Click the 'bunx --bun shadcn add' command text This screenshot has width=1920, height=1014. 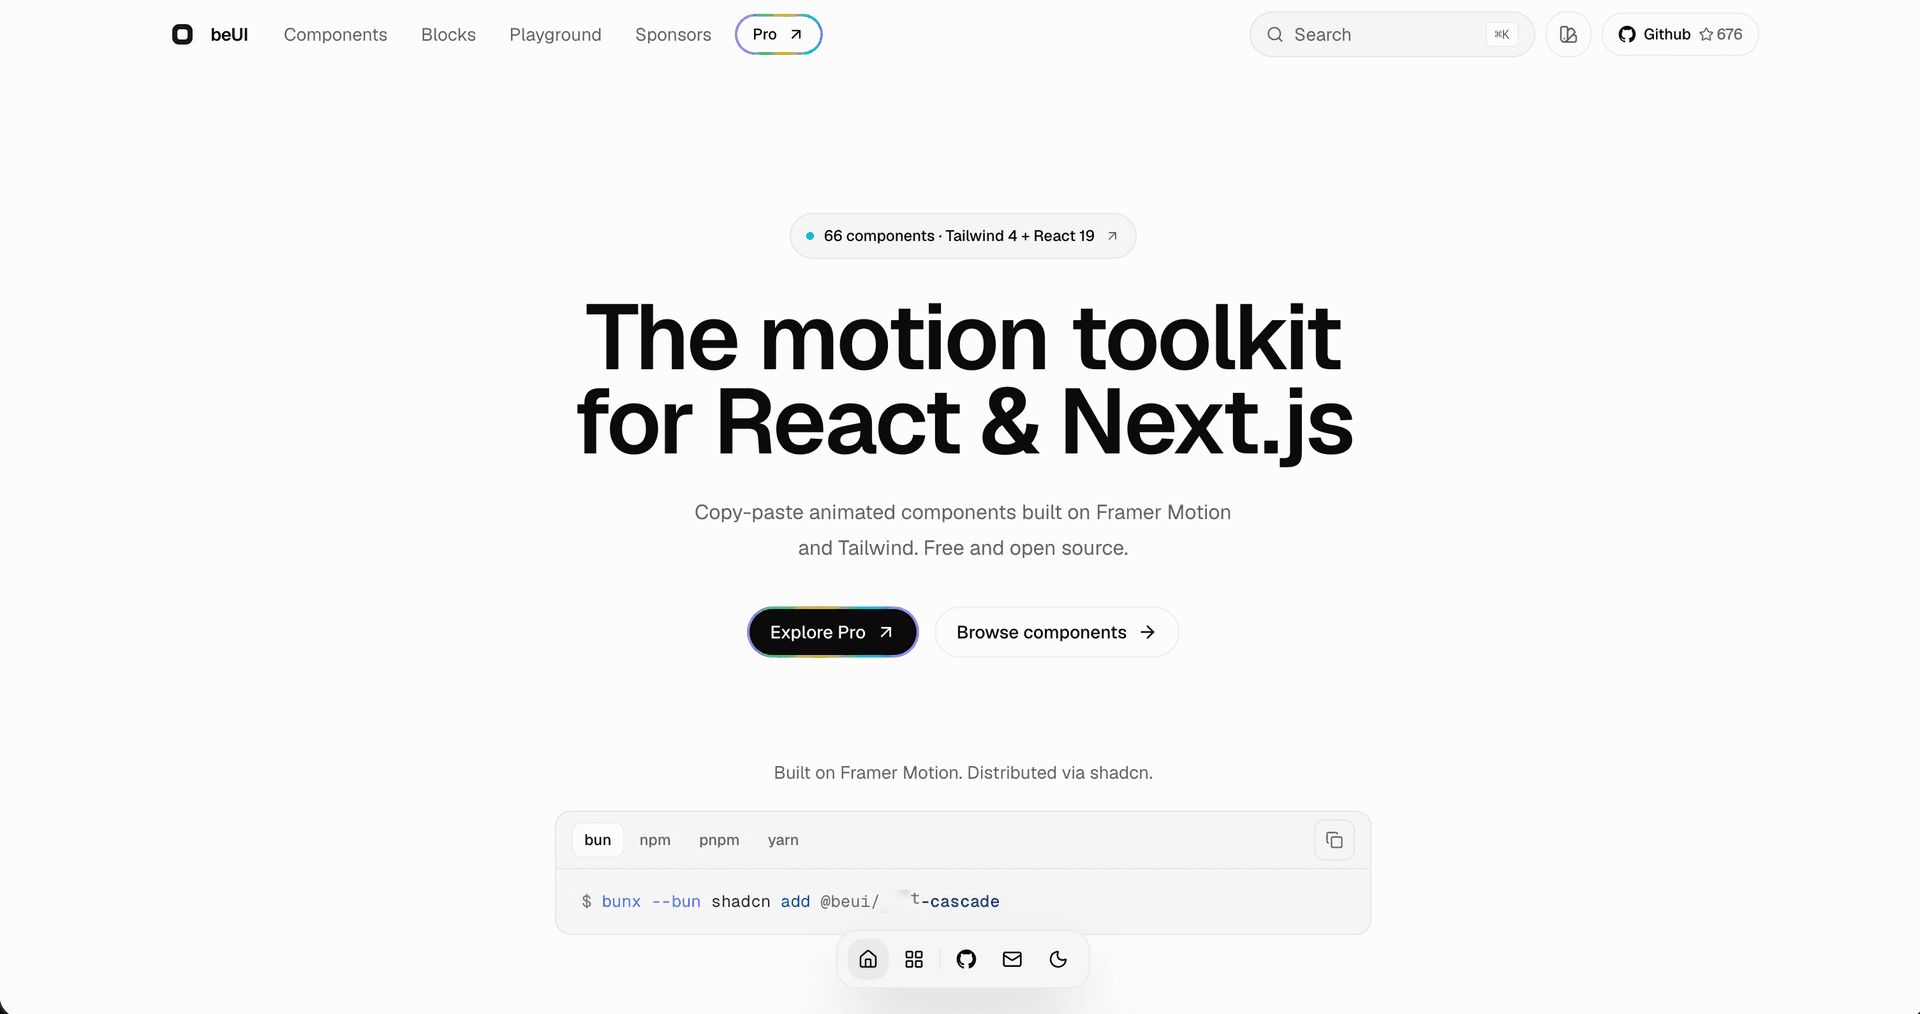pos(706,901)
